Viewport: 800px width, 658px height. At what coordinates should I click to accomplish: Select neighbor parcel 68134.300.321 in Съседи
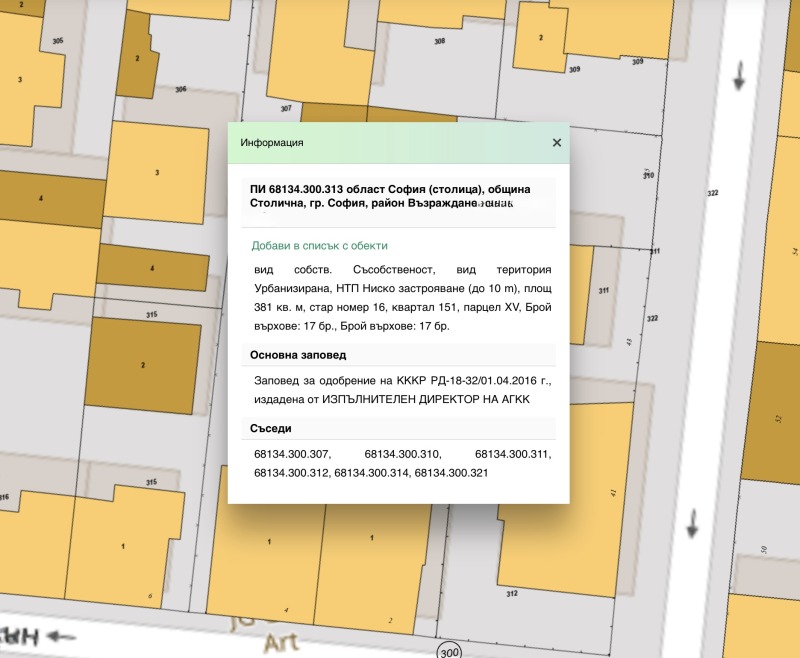point(451,472)
